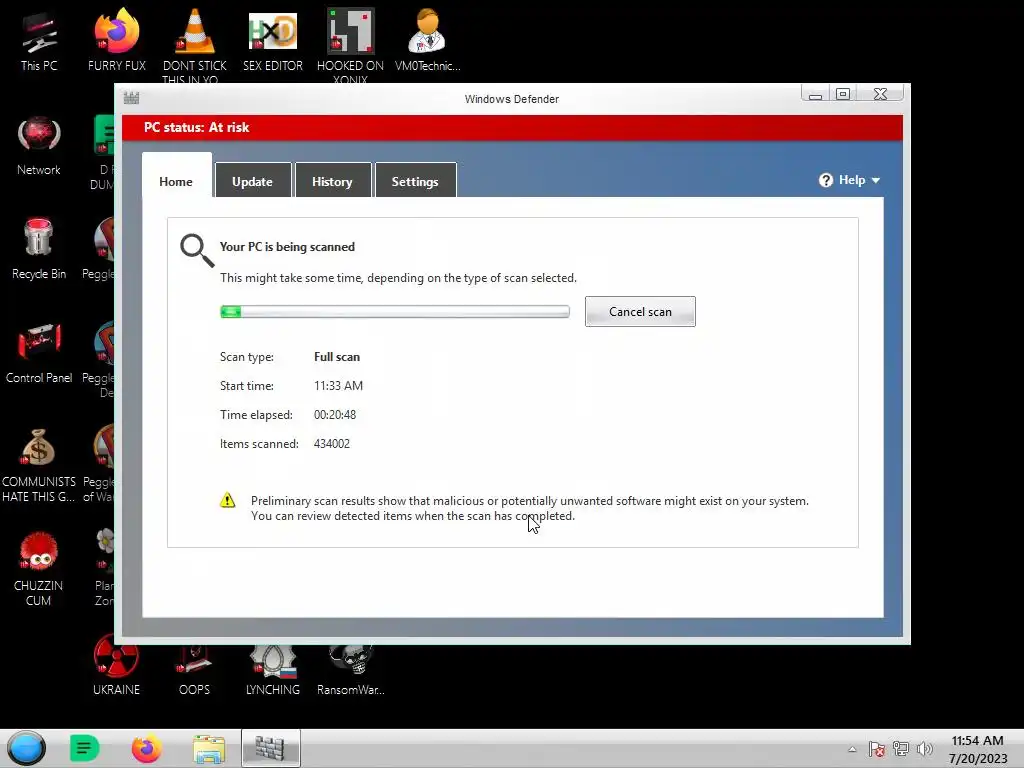Click the 00:20:48 elapsed time value

tap(335, 415)
